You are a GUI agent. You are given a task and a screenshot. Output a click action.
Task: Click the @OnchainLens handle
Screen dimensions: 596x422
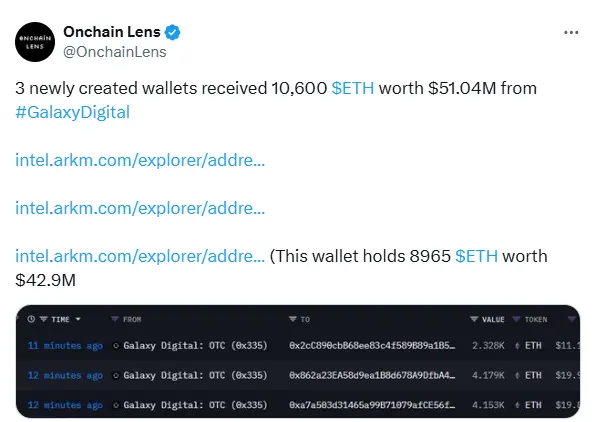pos(115,52)
